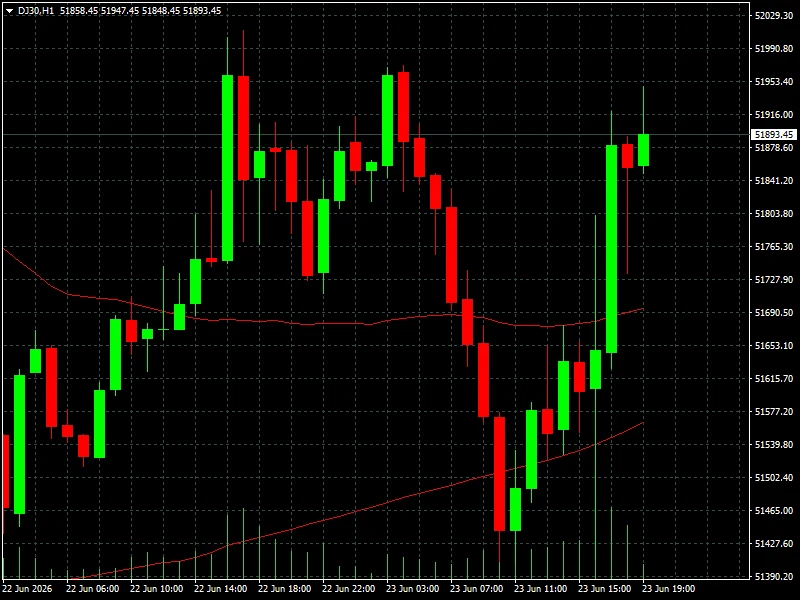Select the tall green candle at 22 Jun 14:00

pyautogui.click(x=228, y=168)
